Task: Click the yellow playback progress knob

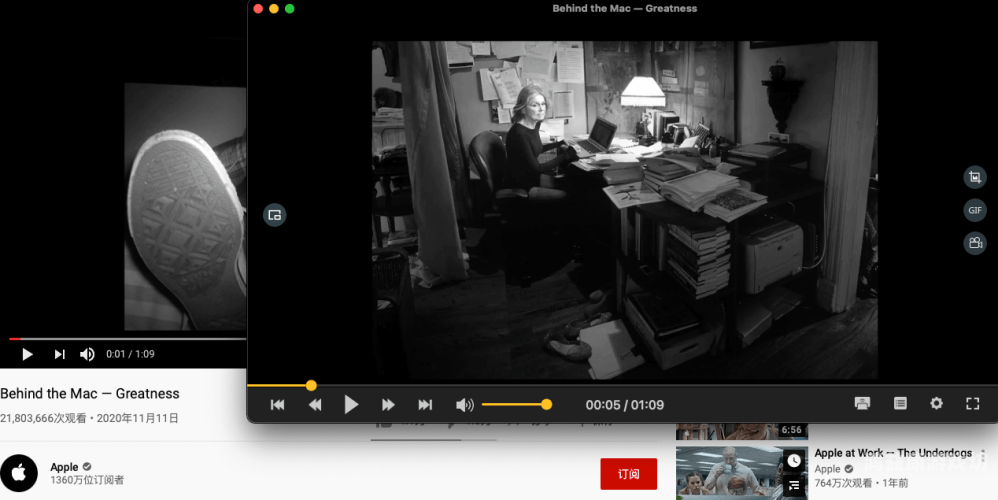Action: point(311,385)
